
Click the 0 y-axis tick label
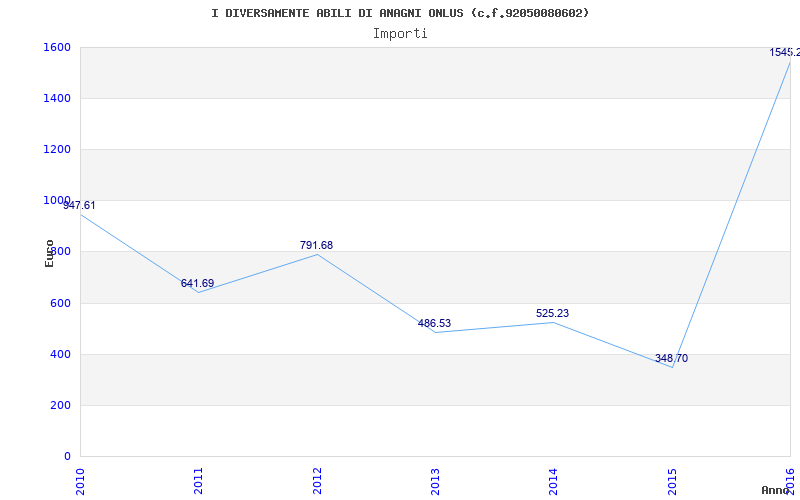pyautogui.click(x=67, y=456)
